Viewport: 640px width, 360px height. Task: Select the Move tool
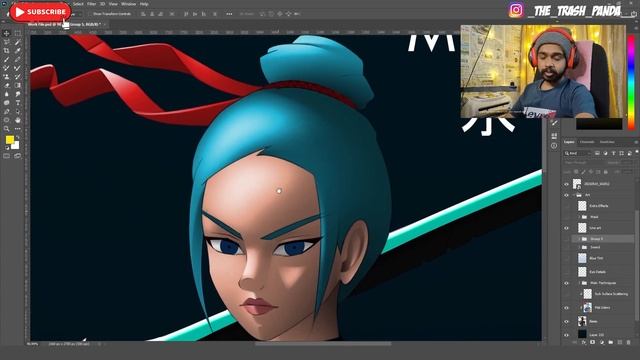click(7, 33)
